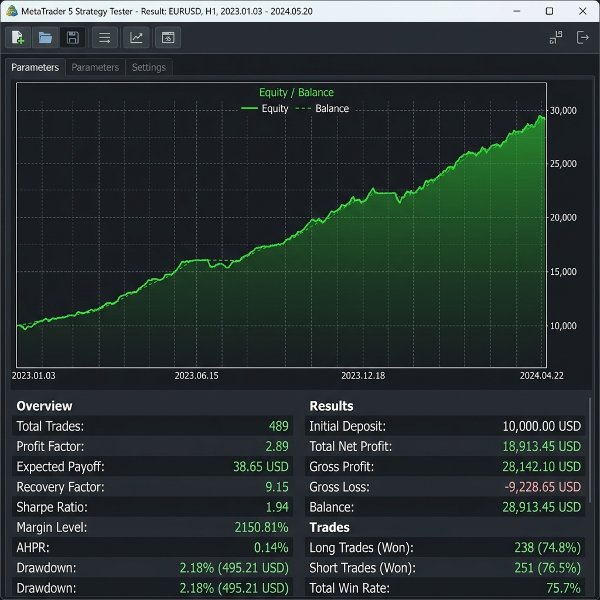600x600 pixels.
Task: Click the detach window icon top right
Action: (556, 38)
